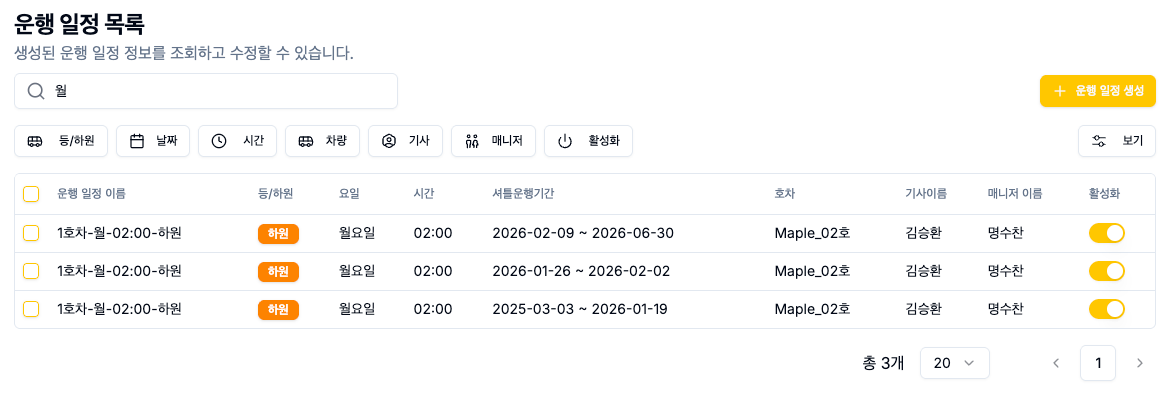The height and width of the screenshot is (403, 1167).
Task: Click the bus icon in 등/하원 filter
Action: (35, 141)
